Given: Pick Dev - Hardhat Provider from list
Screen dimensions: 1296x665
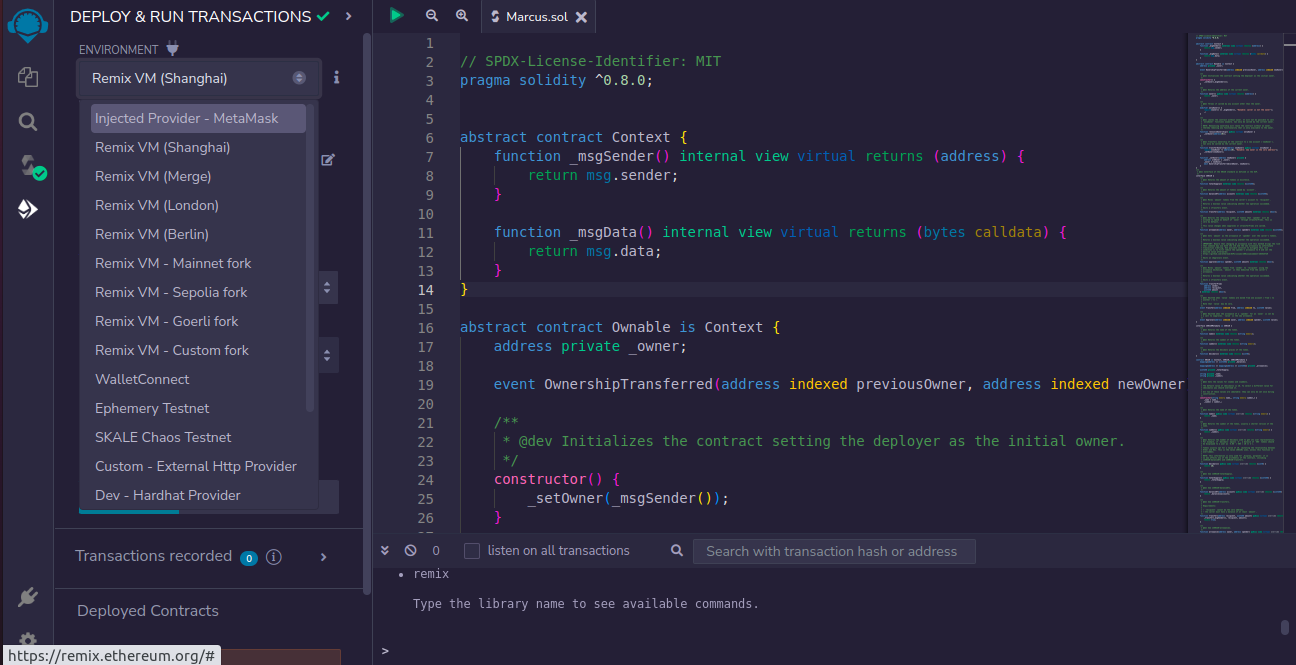Looking at the screenshot, I should point(168,495).
